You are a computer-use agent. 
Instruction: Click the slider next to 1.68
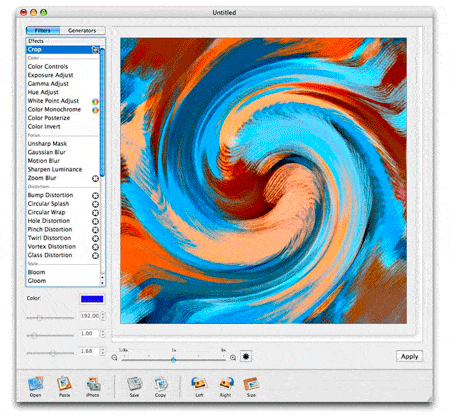(x=50, y=353)
